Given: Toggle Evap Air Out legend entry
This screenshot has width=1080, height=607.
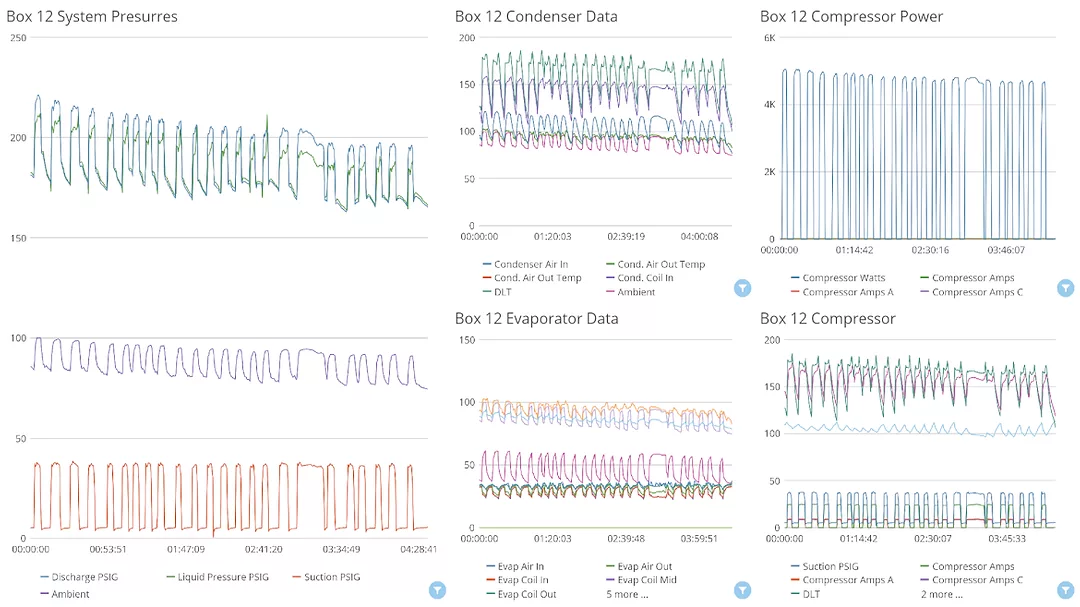Looking at the screenshot, I should pos(639,566).
